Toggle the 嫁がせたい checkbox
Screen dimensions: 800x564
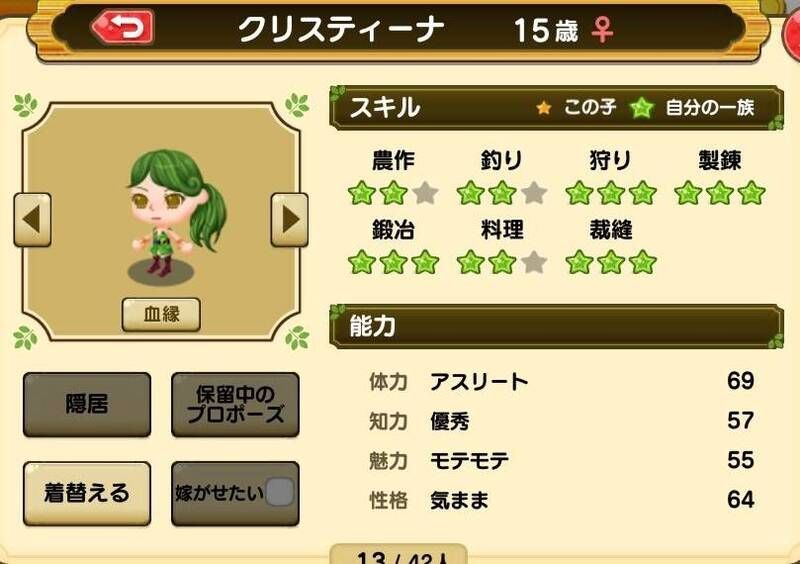(x=280, y=492)
